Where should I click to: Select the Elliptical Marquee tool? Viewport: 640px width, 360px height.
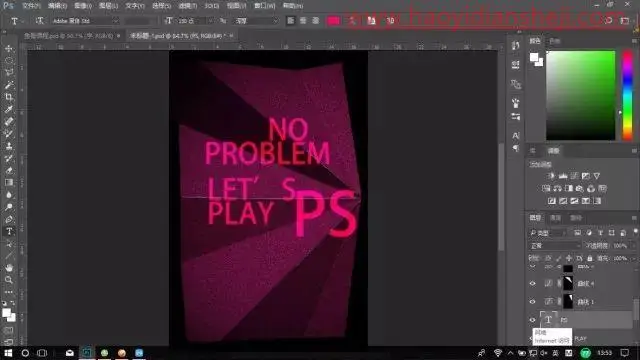(9, 60)
